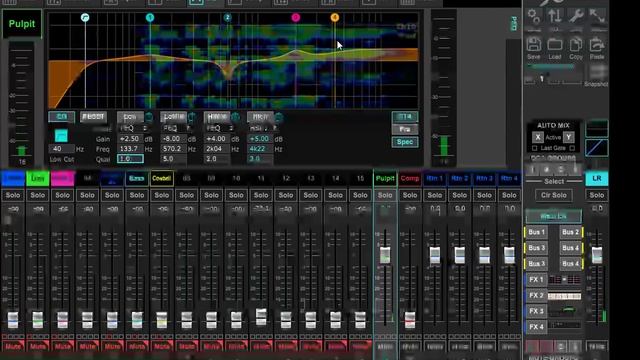This screenshot has width=640, height=360.
Task: Click the Rtn 2 fader handle
Action: pyautogui.click(x=460, y=255)
